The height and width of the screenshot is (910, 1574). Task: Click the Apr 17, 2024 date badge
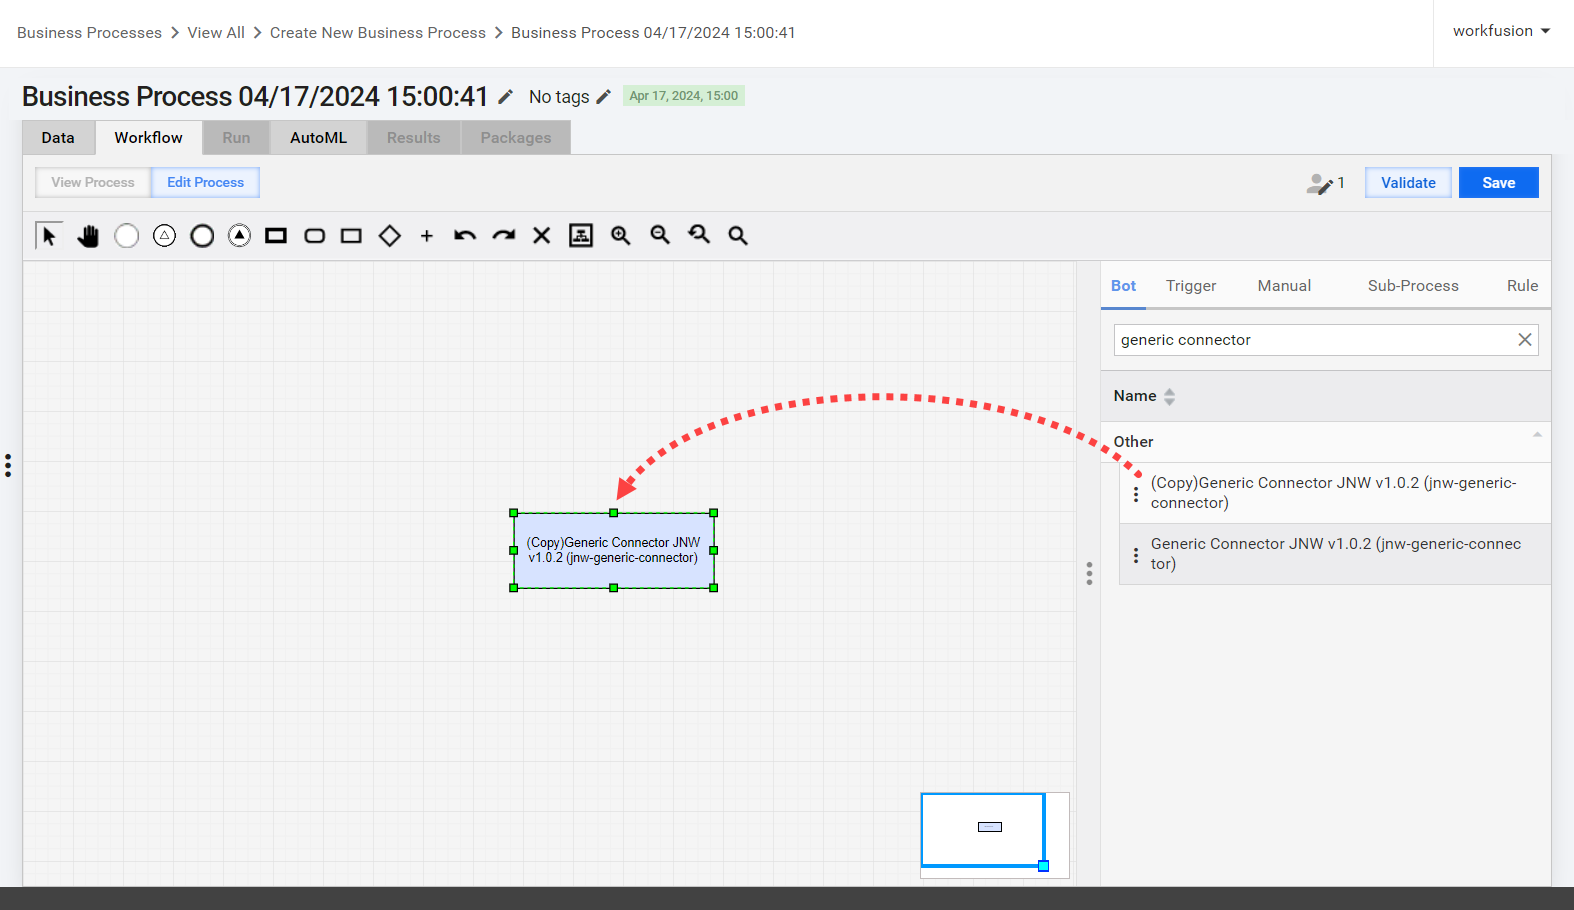click(684, 96)
